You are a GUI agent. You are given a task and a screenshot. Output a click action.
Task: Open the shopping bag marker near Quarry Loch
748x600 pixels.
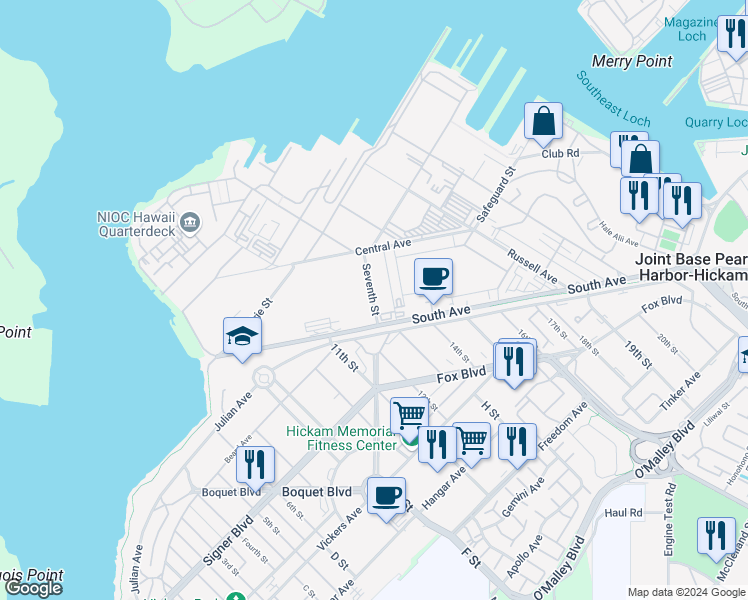click(x=641, y=161)
